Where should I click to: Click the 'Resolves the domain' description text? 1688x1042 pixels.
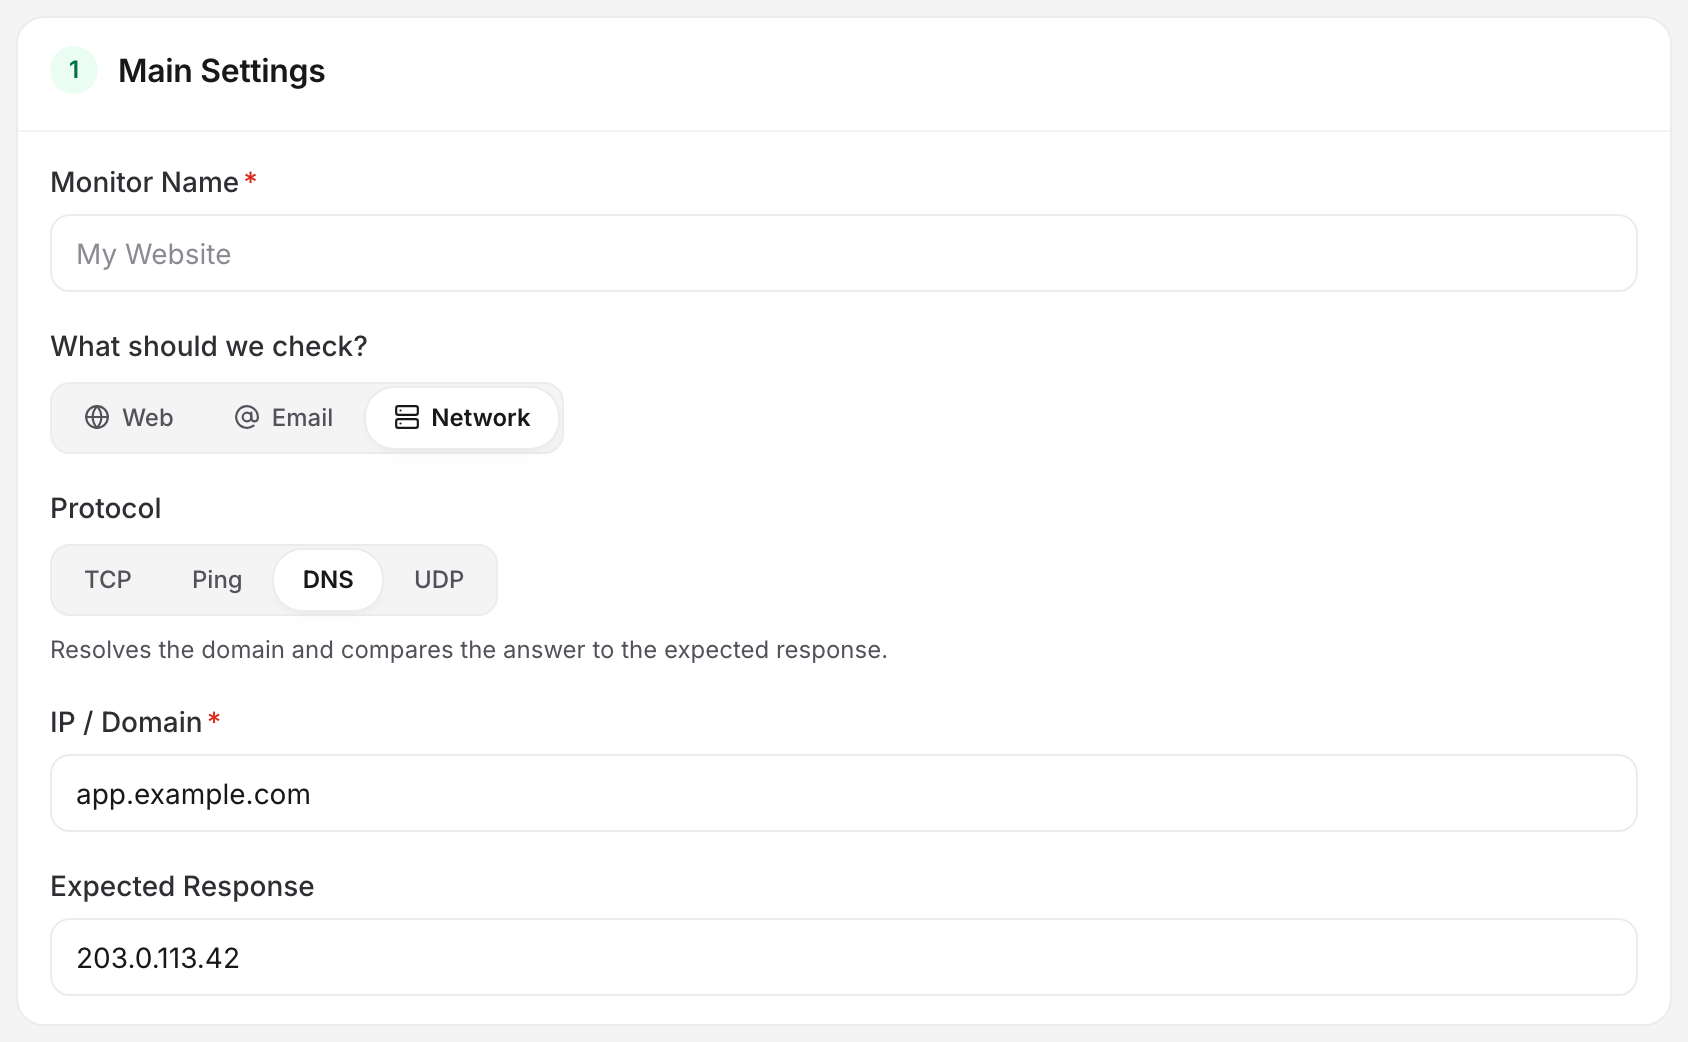coord(469,650)
